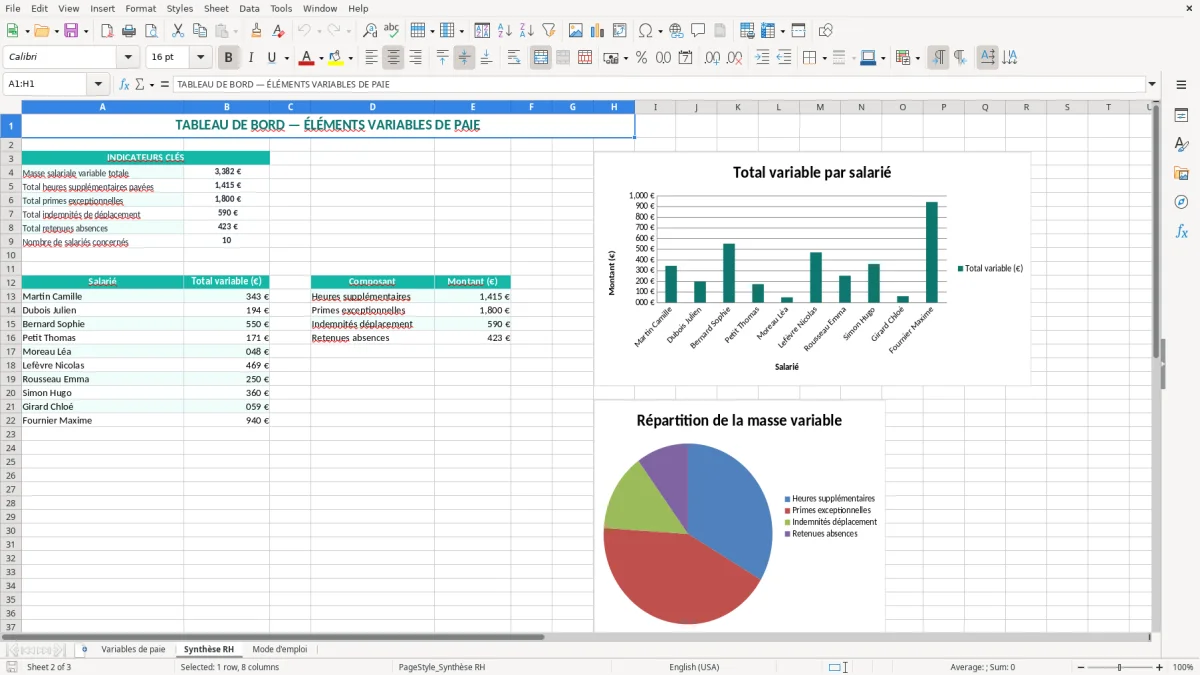Insert an image
This screenshot has width=1200, height=675.
(x=576, y=31)
